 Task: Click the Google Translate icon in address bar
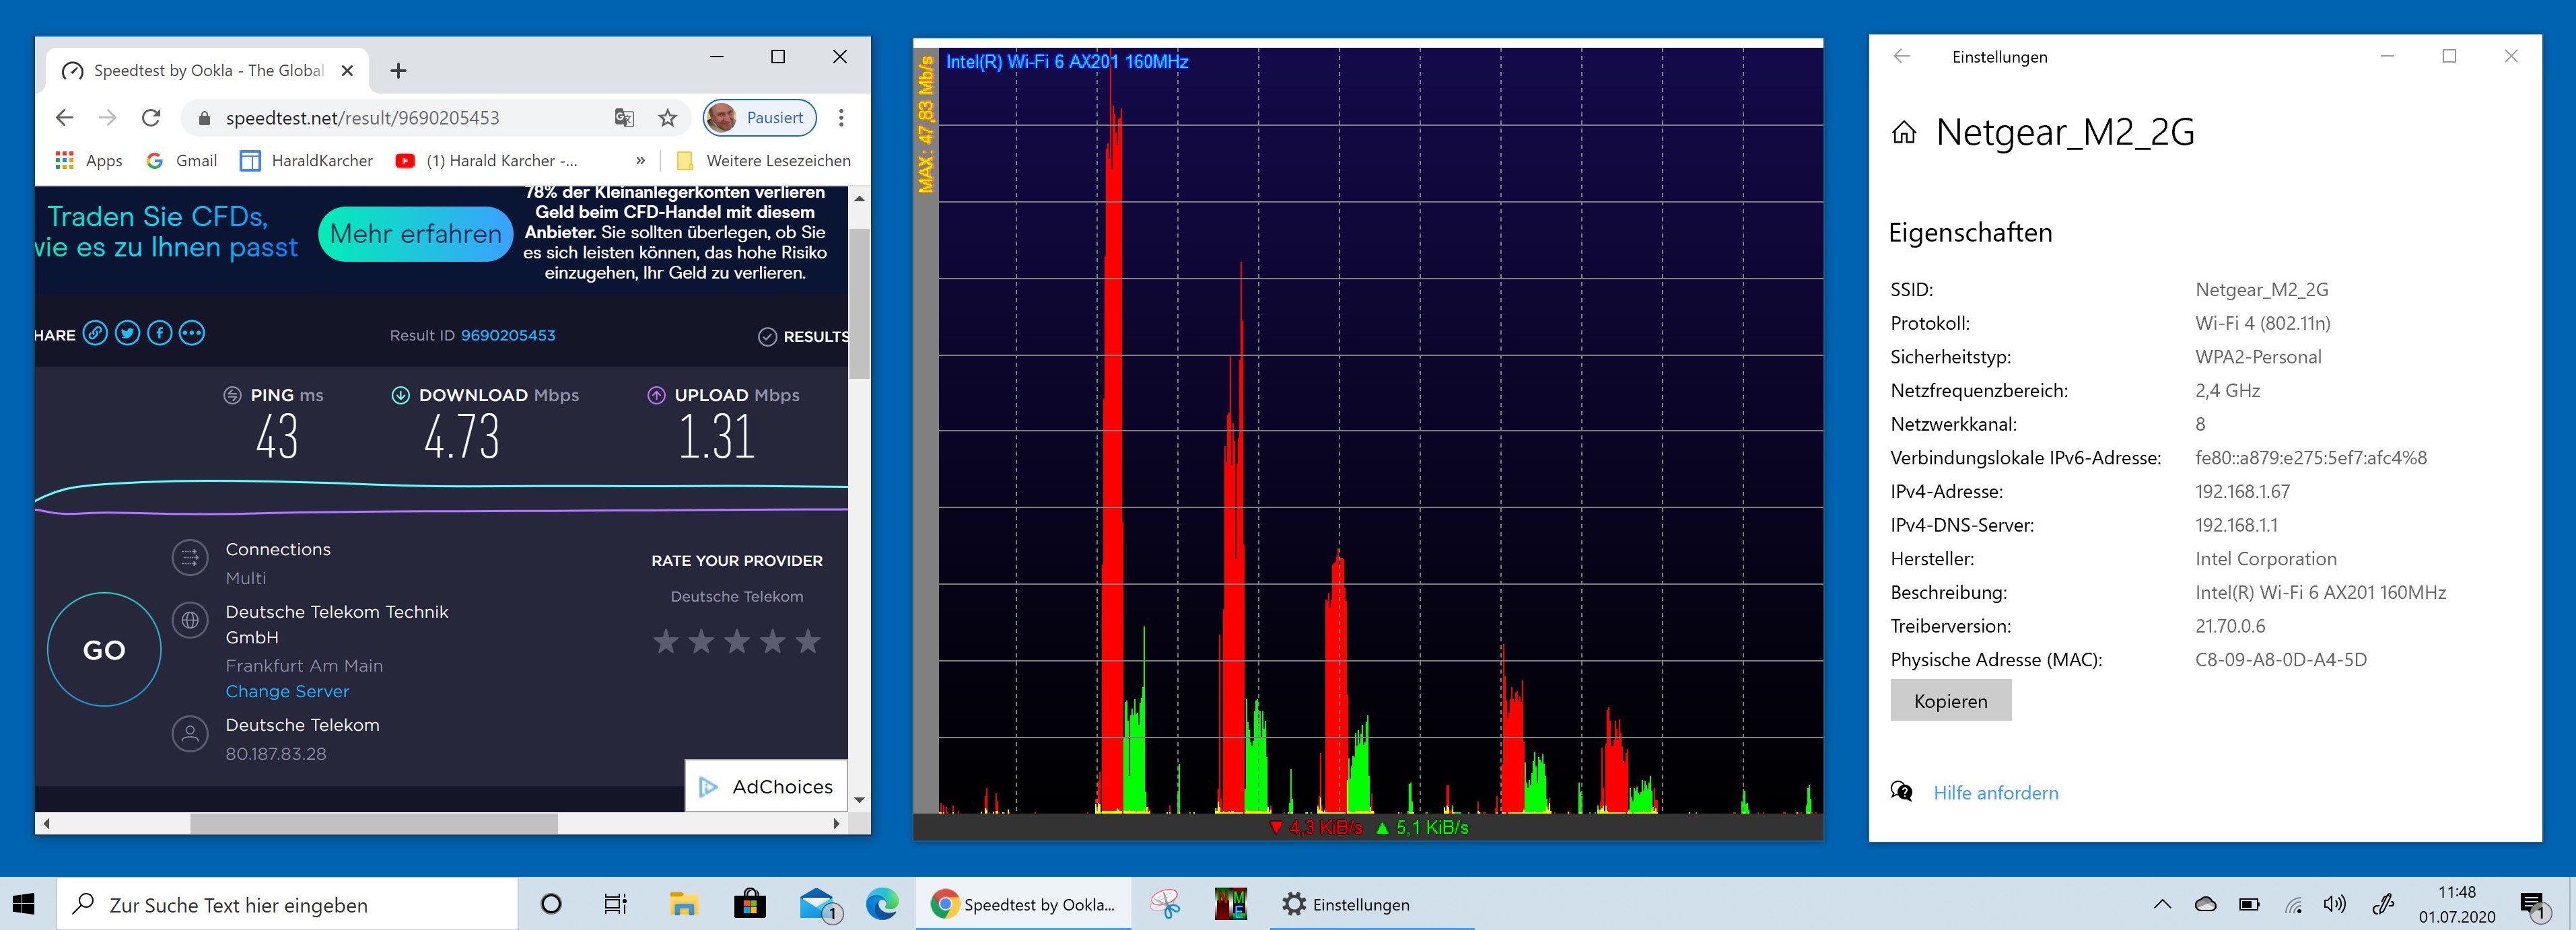(624, 118)
